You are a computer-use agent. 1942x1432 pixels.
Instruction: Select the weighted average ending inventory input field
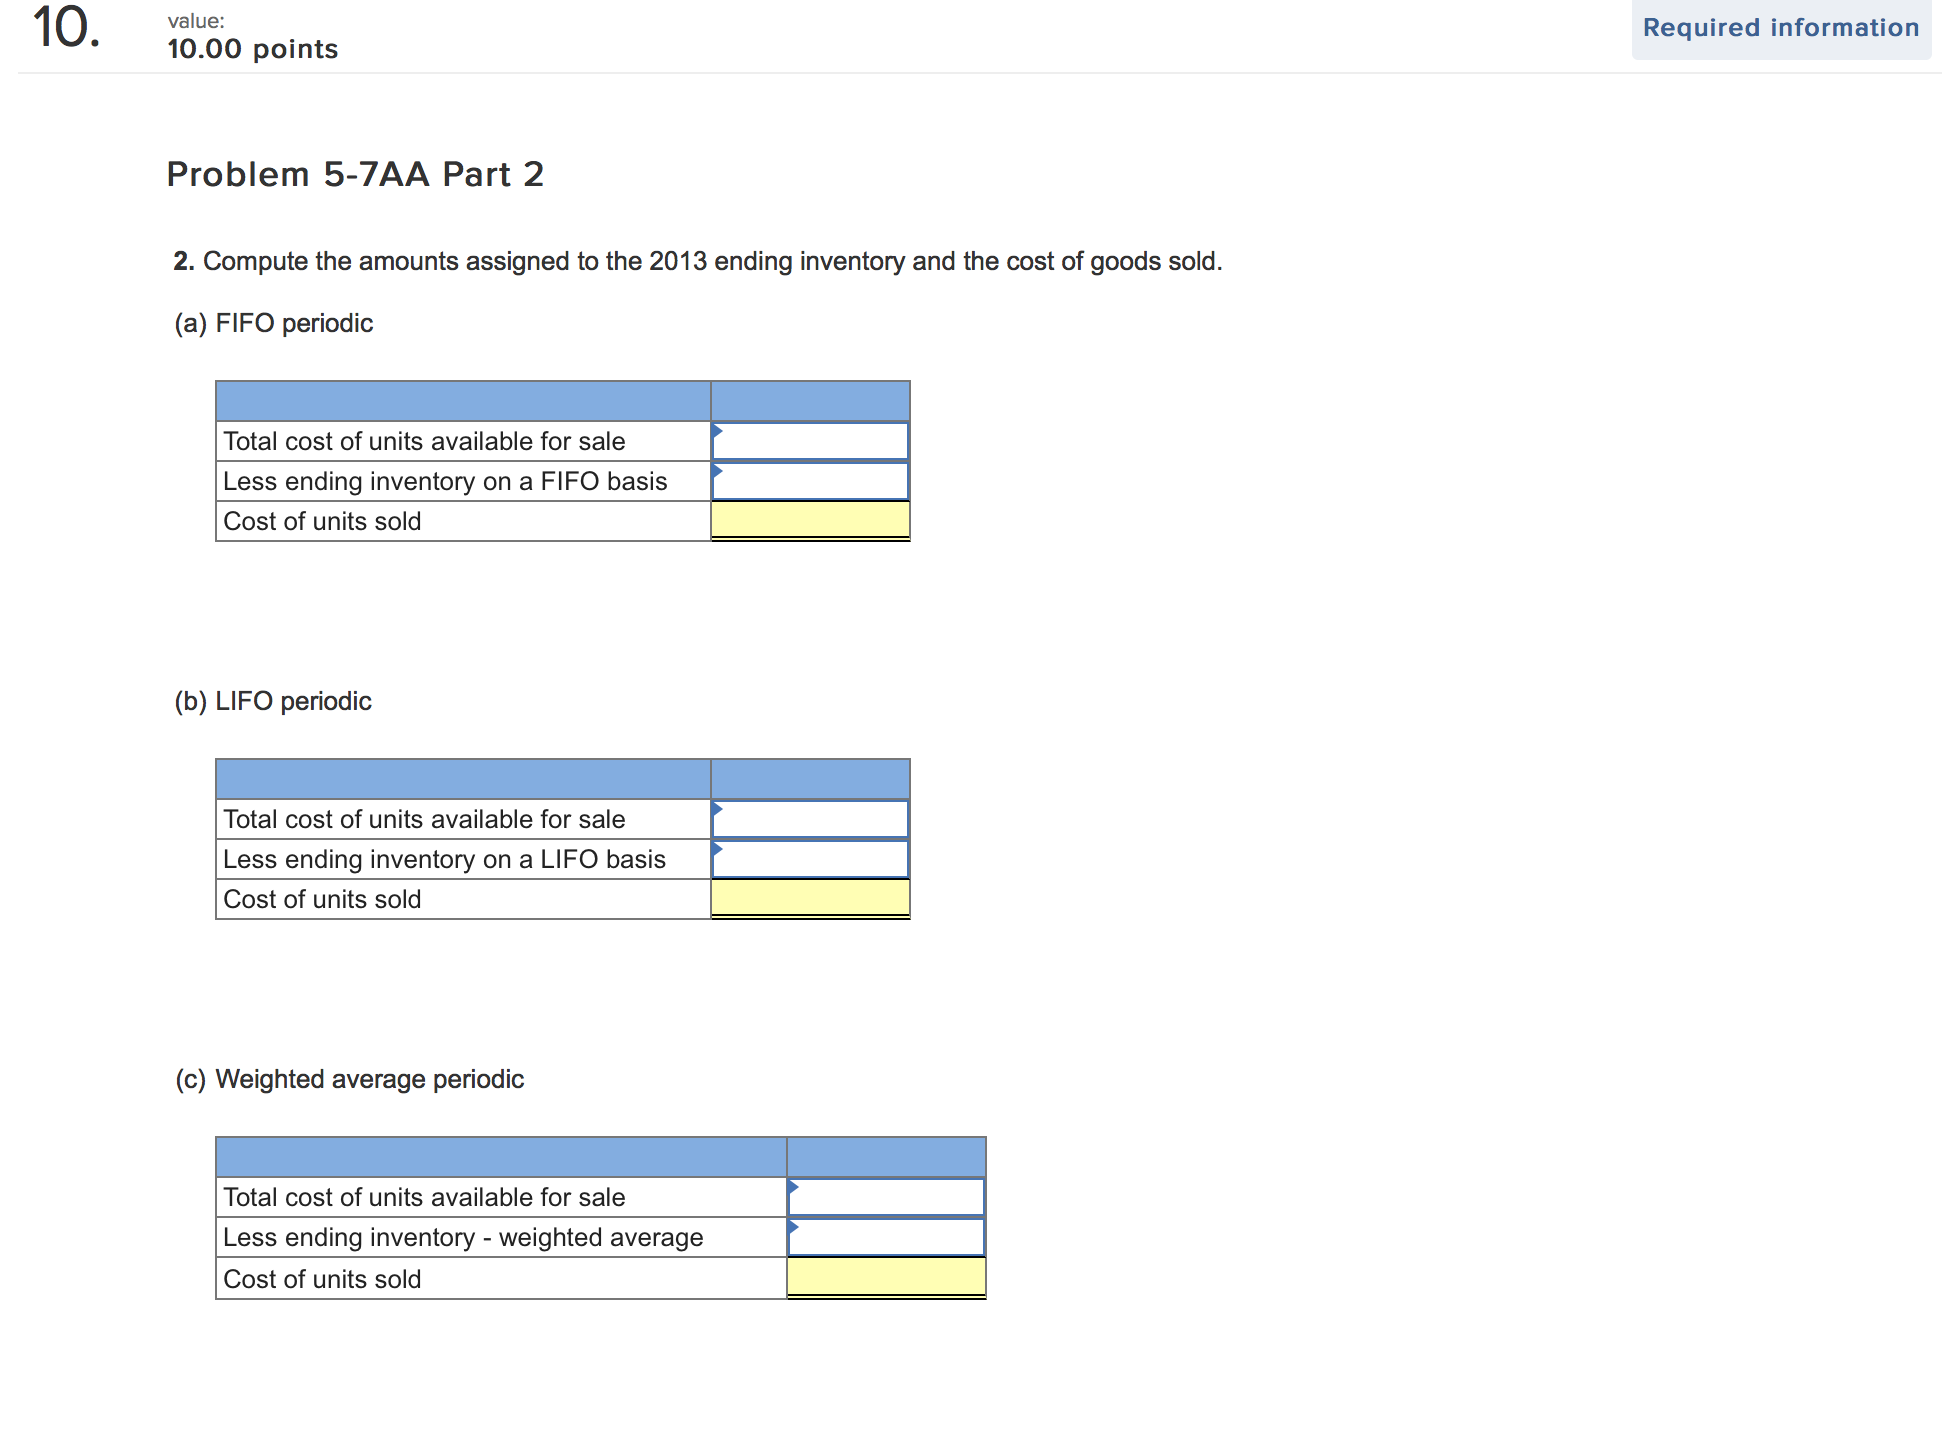886,1236
